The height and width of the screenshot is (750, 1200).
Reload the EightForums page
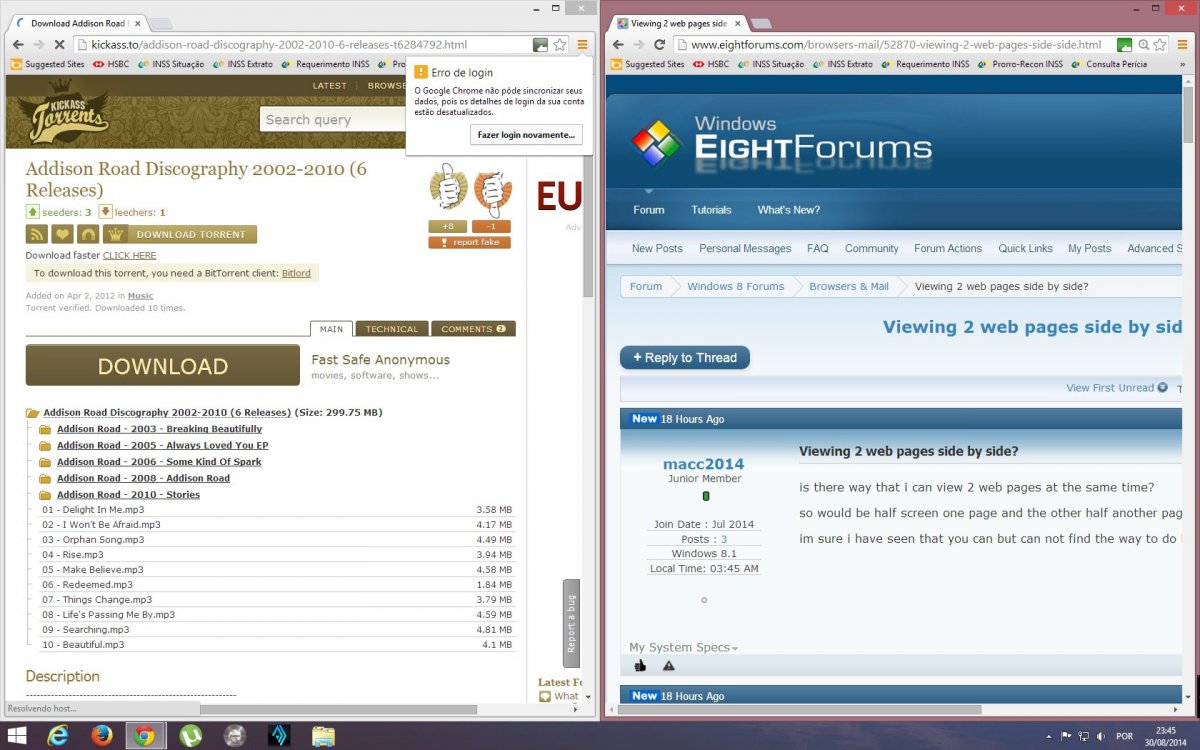[660, 45]
